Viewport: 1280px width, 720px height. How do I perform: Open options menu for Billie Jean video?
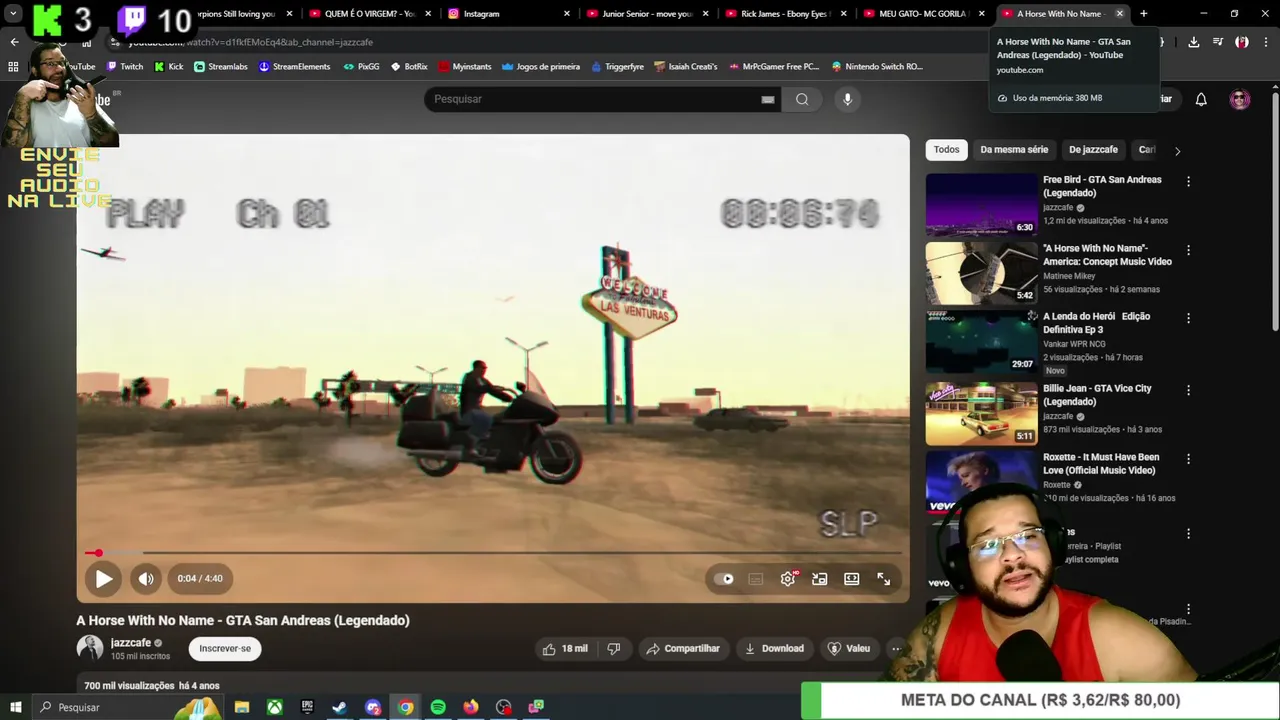click(1188, 390)
